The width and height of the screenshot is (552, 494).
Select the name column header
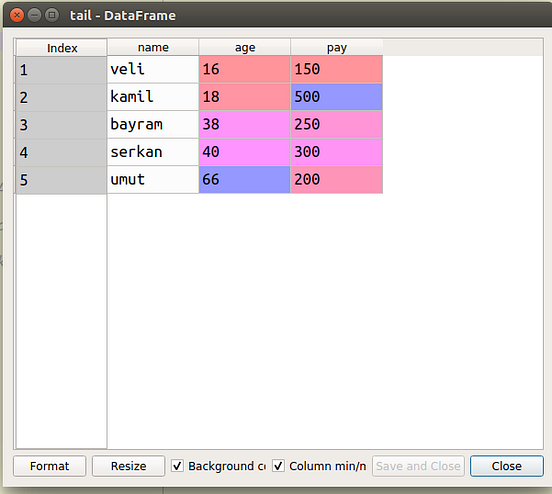click(153, 47)
